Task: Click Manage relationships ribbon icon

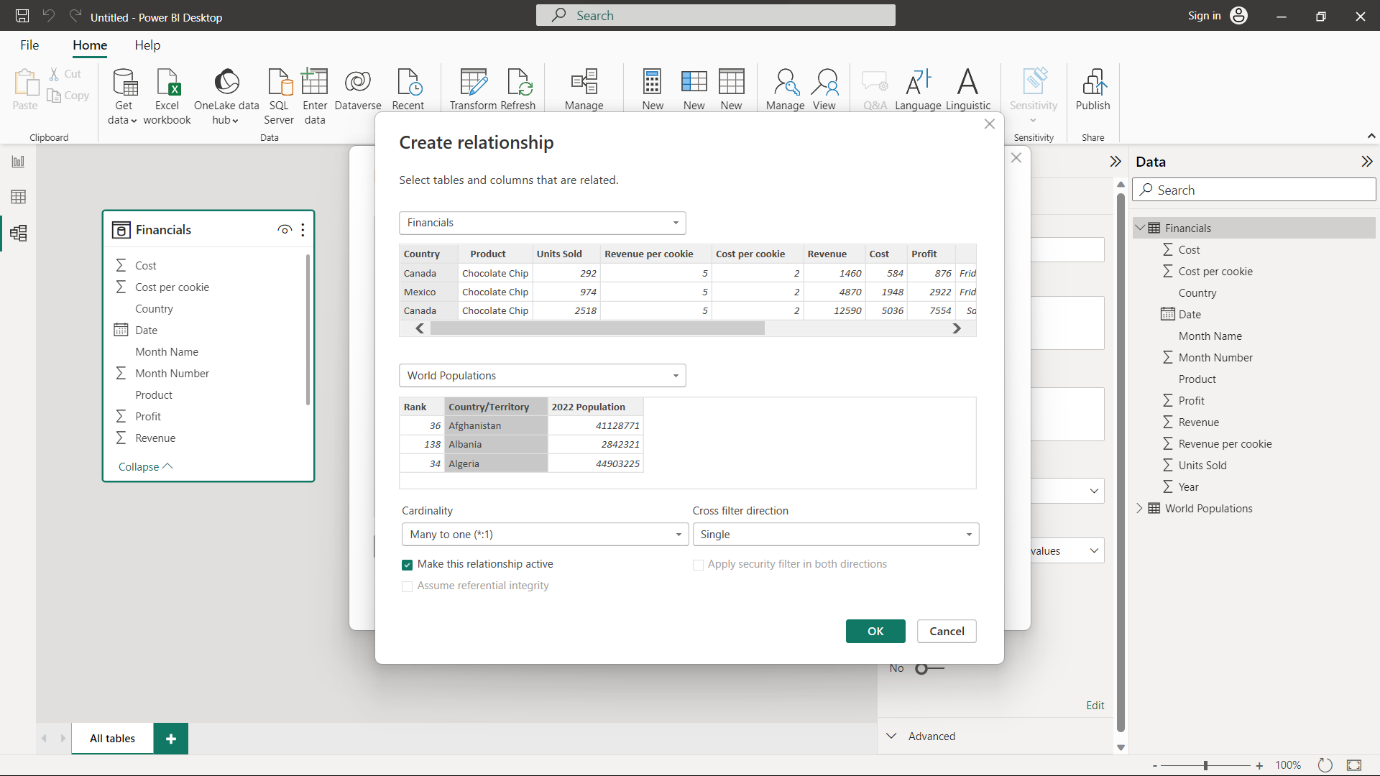Action: (x=584, y=90)
